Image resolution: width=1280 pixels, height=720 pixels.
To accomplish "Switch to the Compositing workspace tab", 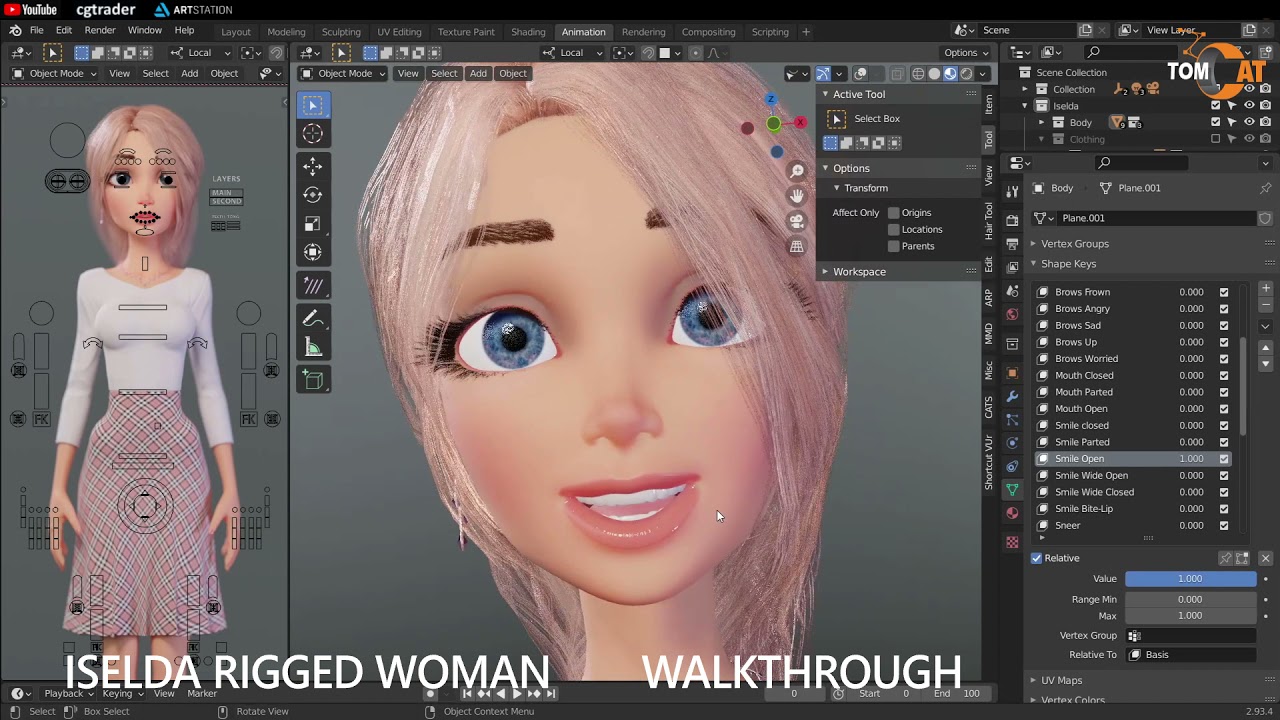I will coord(708,32).
